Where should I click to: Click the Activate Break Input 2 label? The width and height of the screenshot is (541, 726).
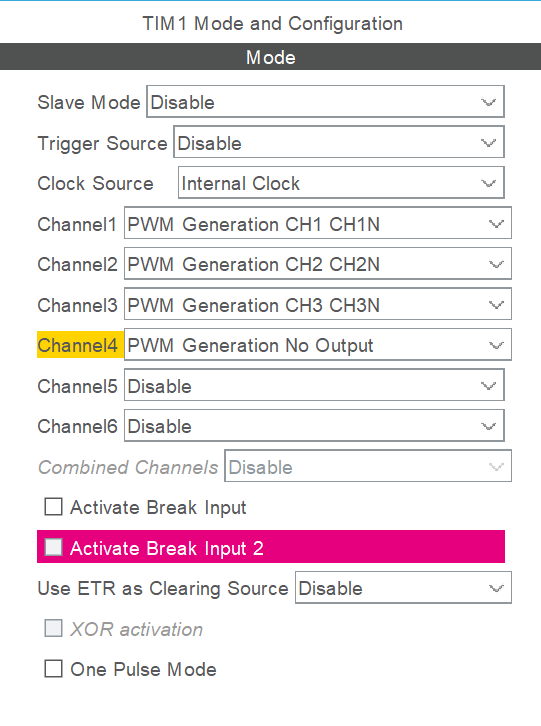[x=167, y=548]
